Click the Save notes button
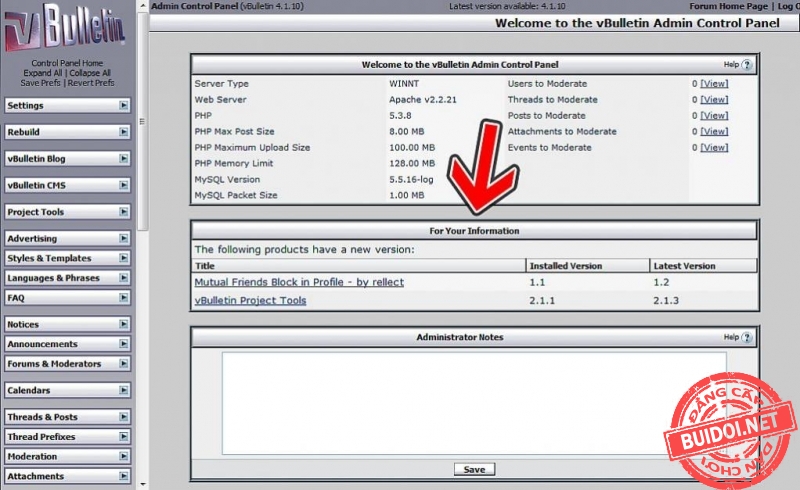 (x=474, y=469)
